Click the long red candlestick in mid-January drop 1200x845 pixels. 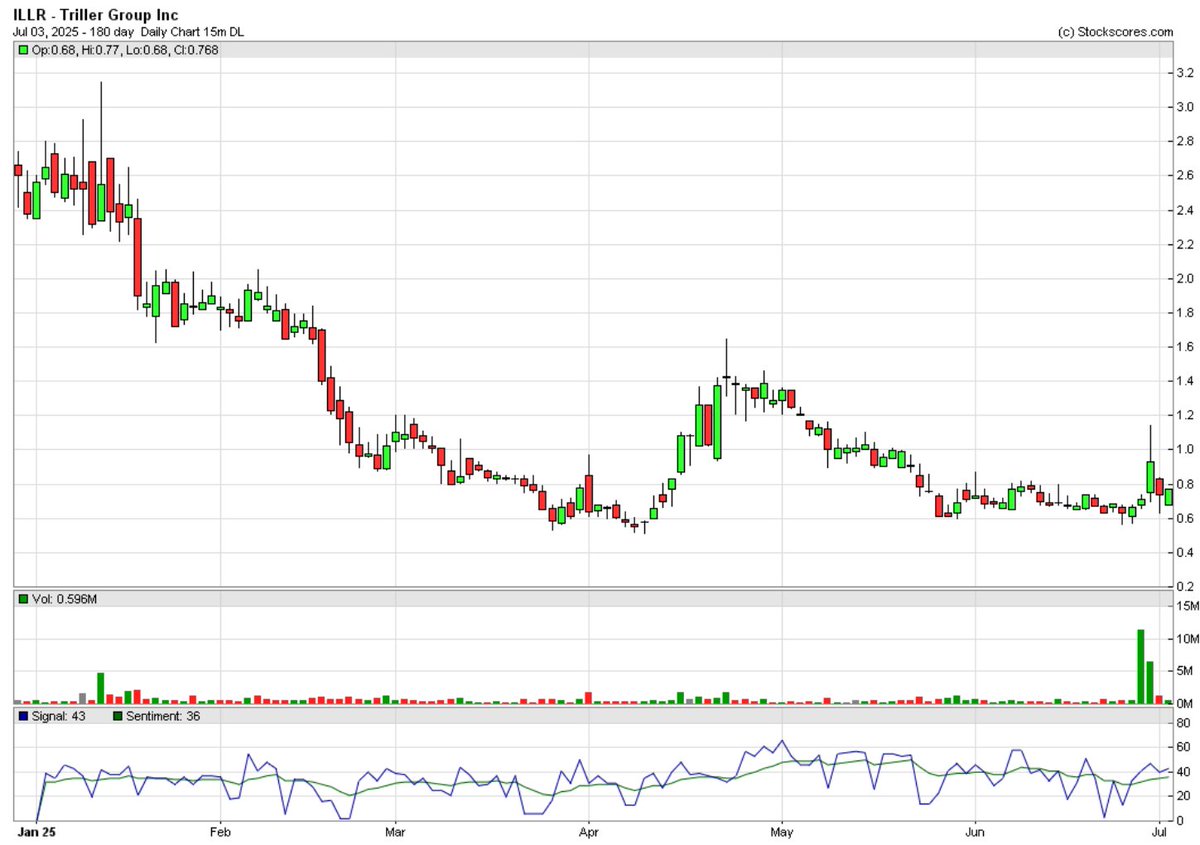(x=137, y=257)
